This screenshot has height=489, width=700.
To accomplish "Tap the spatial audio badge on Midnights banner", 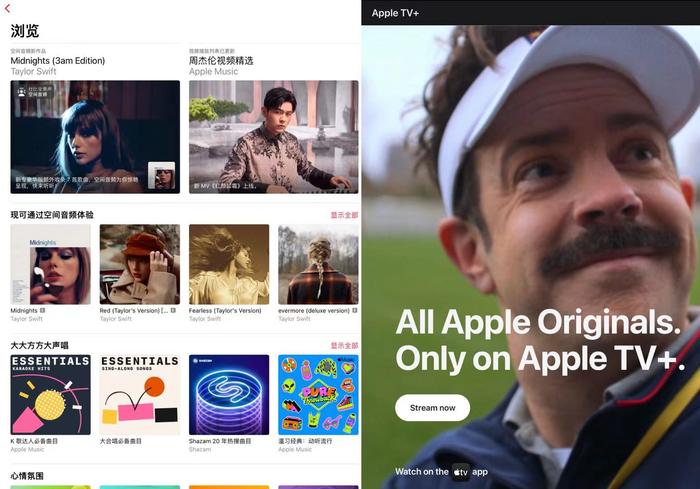I will [34, 92].
